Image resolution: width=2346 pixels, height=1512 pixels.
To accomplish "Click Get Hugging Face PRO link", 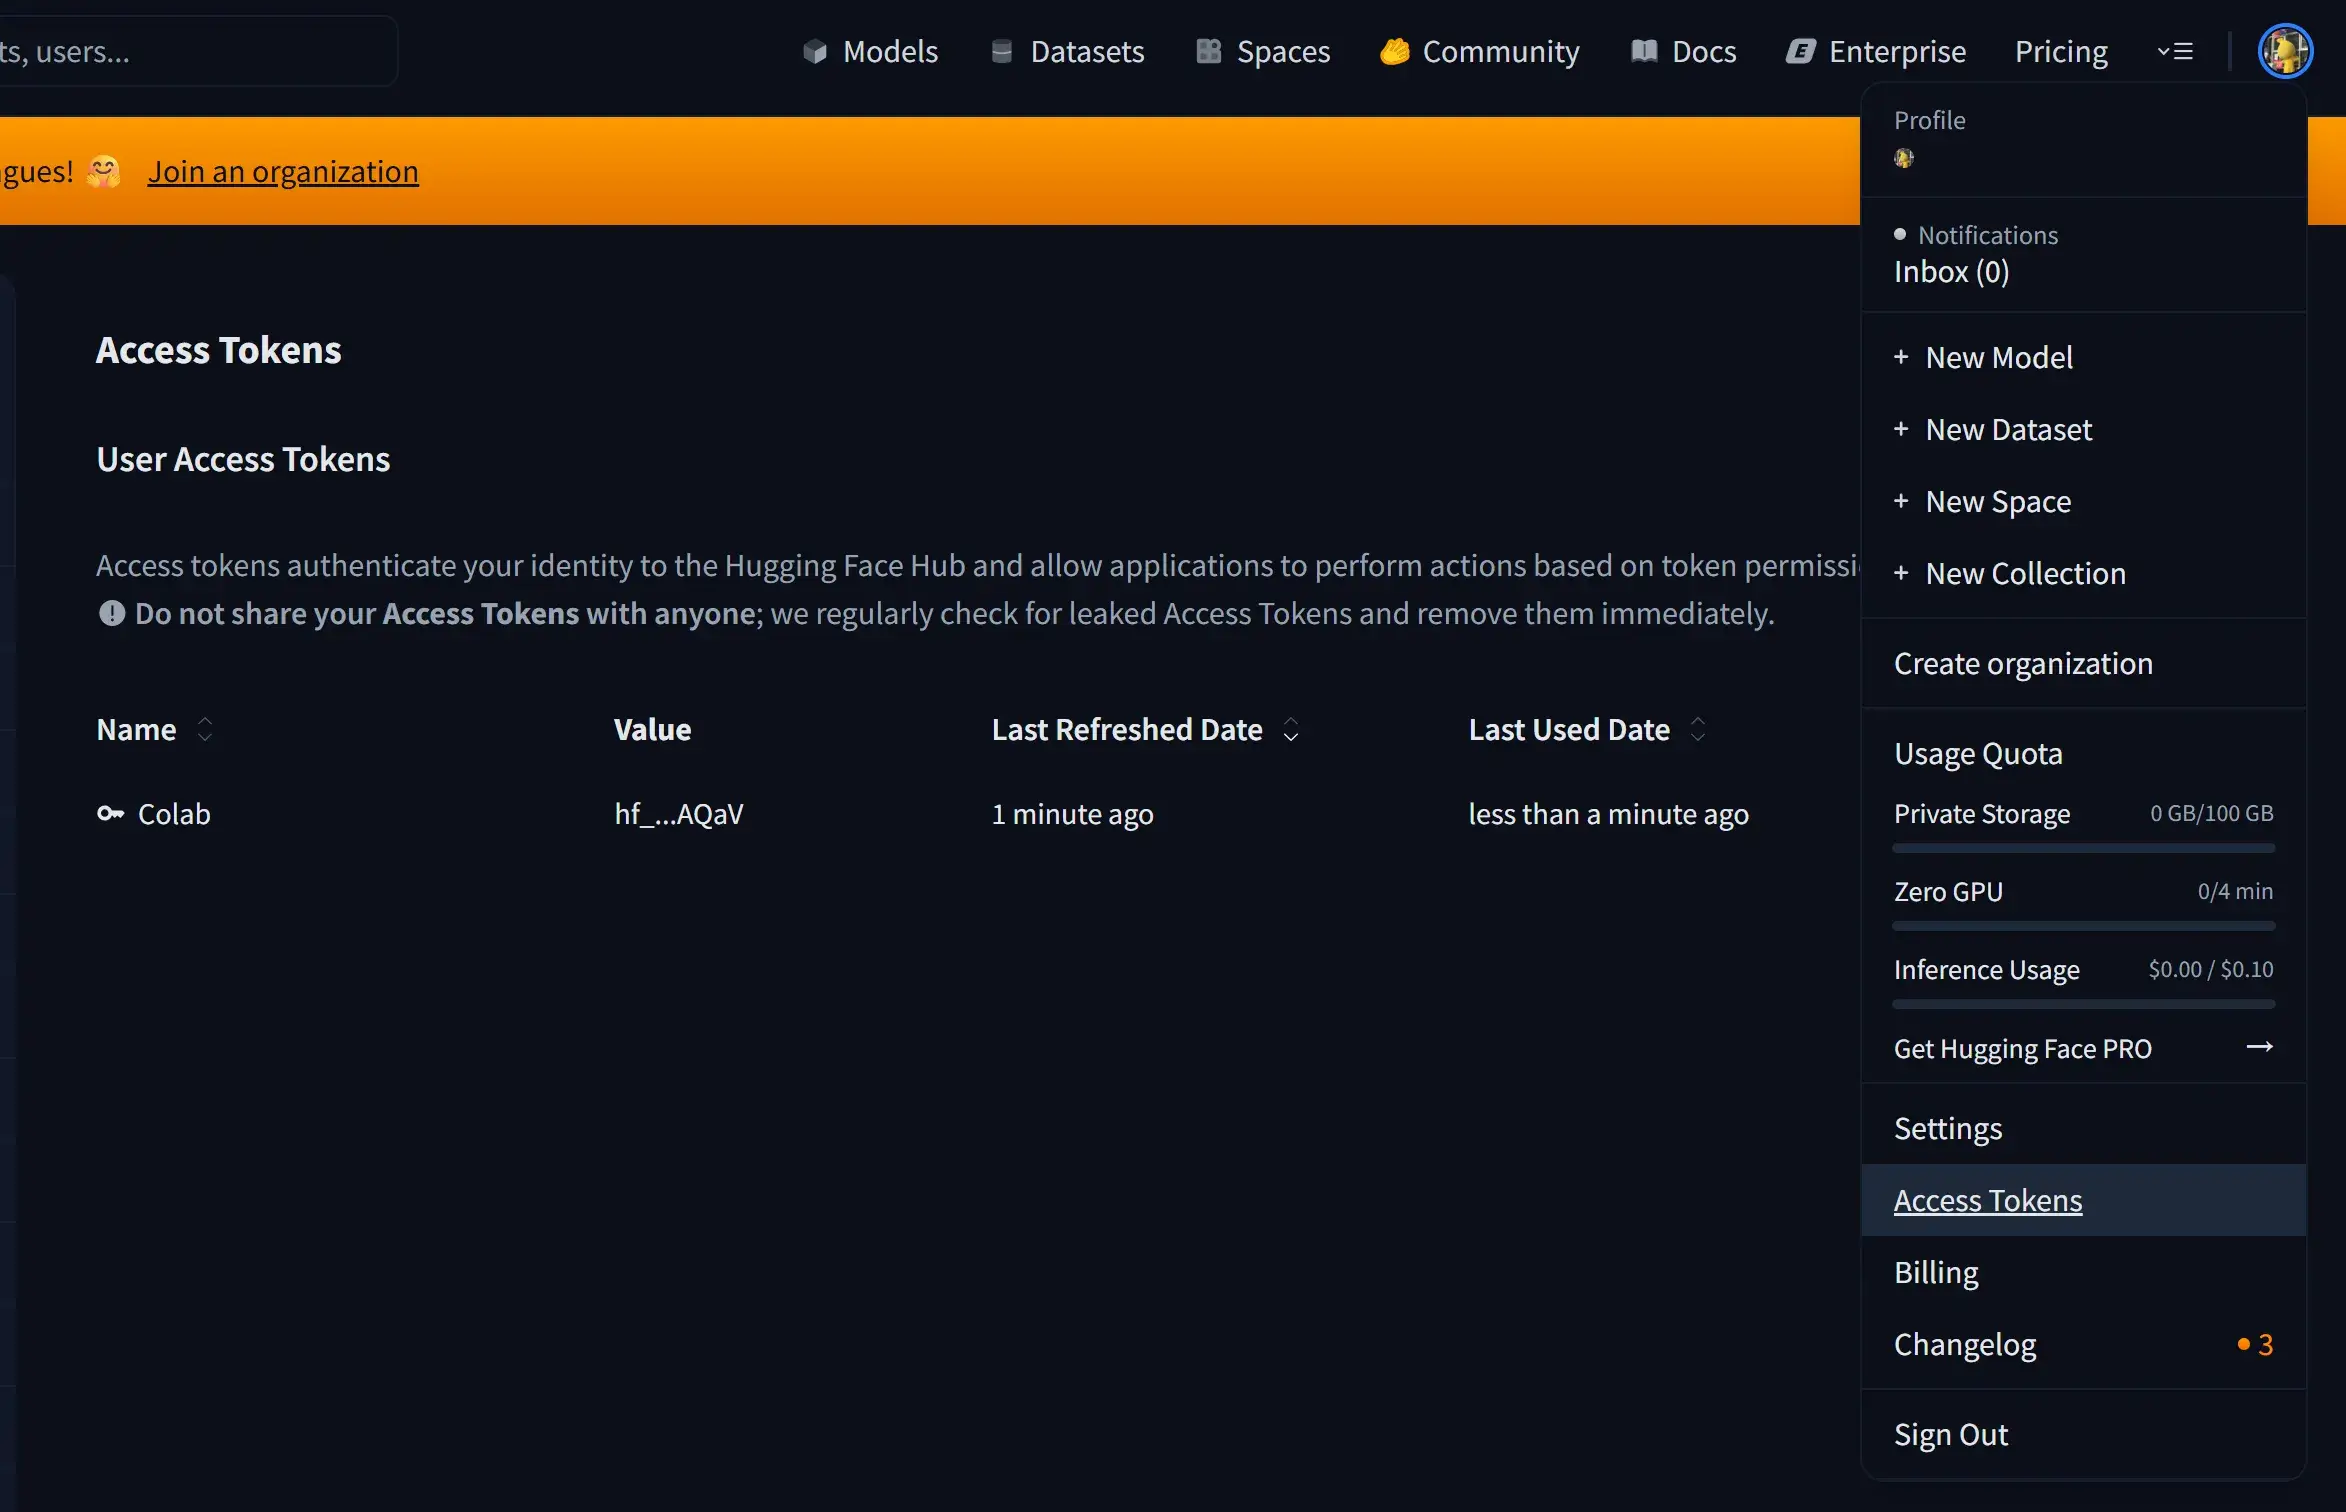I will point(2022,1048).
